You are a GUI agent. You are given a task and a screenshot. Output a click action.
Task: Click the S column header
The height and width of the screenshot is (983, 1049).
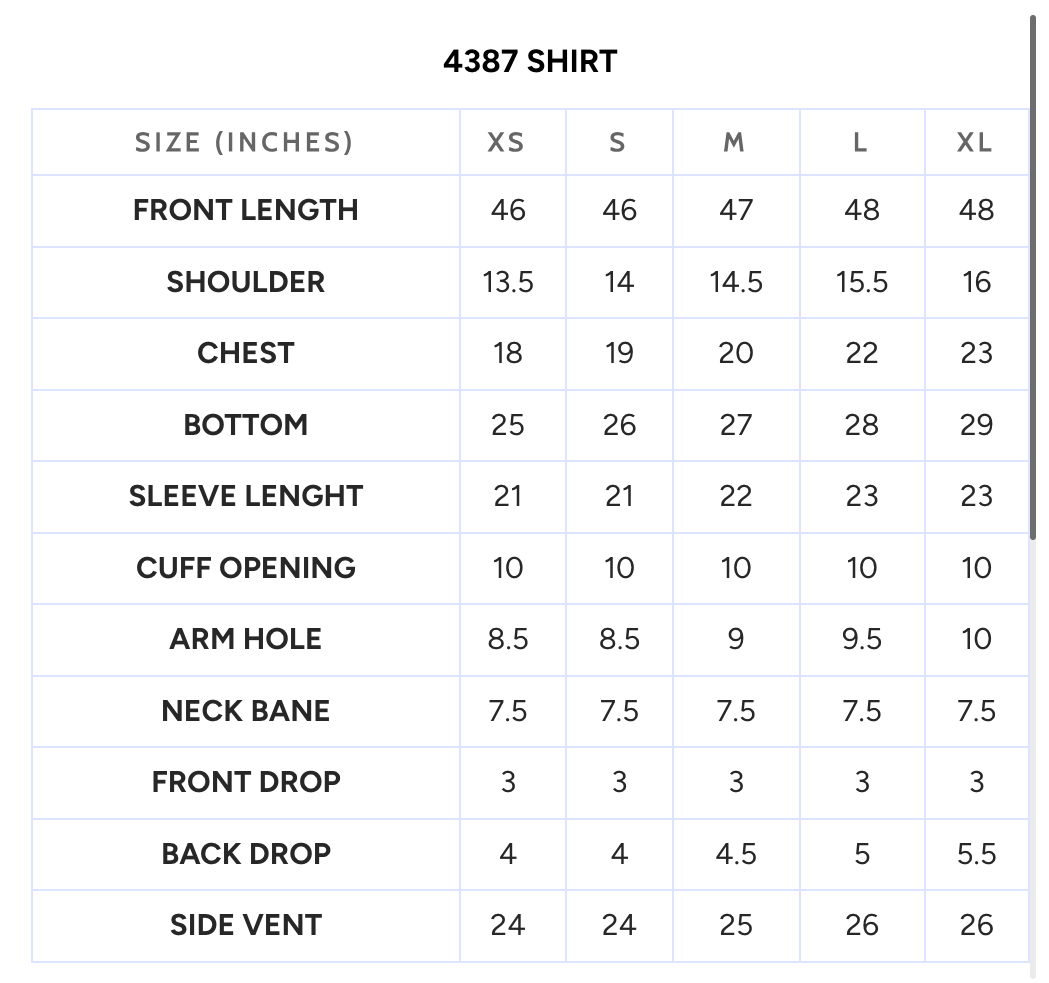pos(617,143)
